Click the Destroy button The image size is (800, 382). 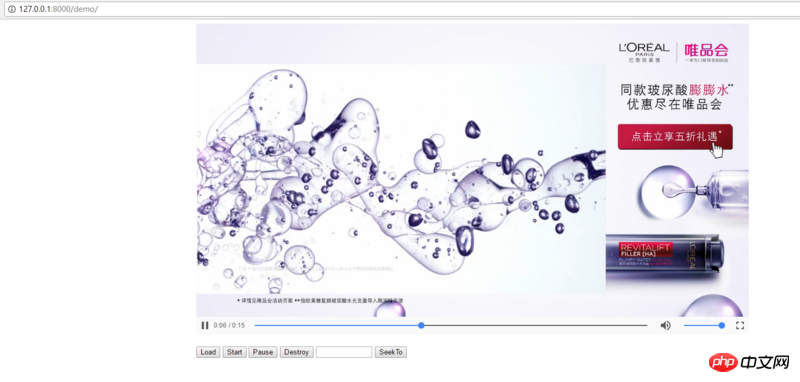(296, 352)
